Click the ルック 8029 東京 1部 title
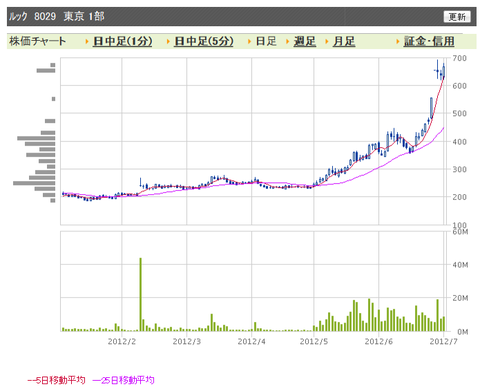This screenshot has height=389, width=480. tap(57, 16)
